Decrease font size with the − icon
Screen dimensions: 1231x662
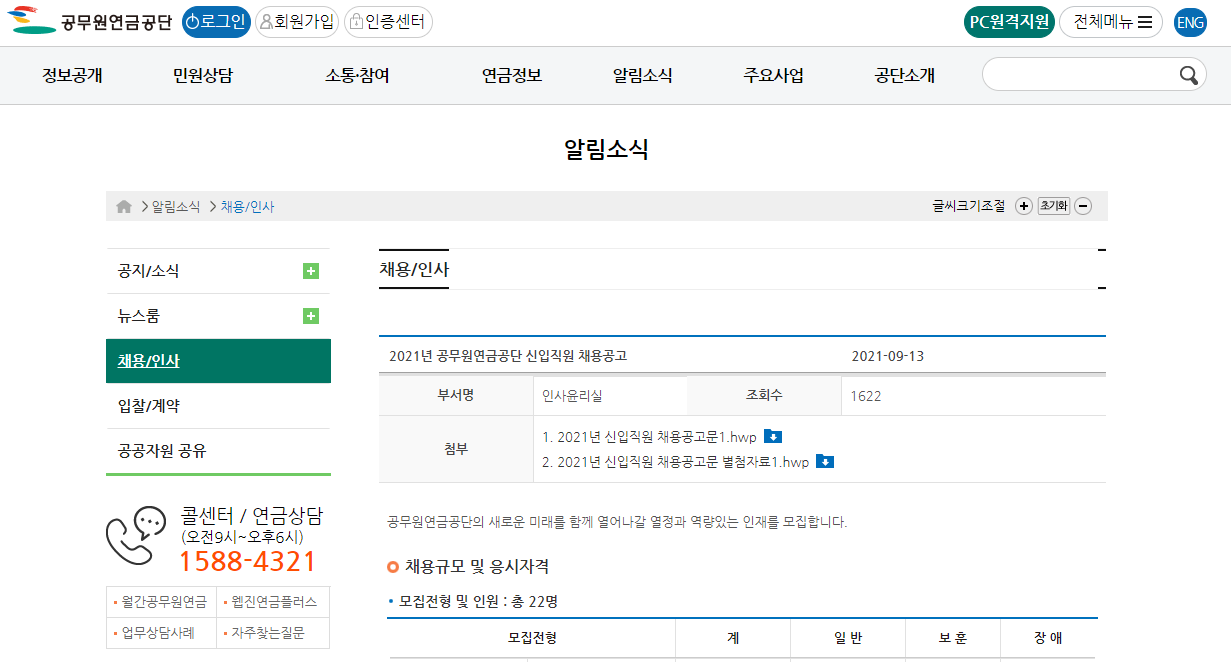(1084, 206)
